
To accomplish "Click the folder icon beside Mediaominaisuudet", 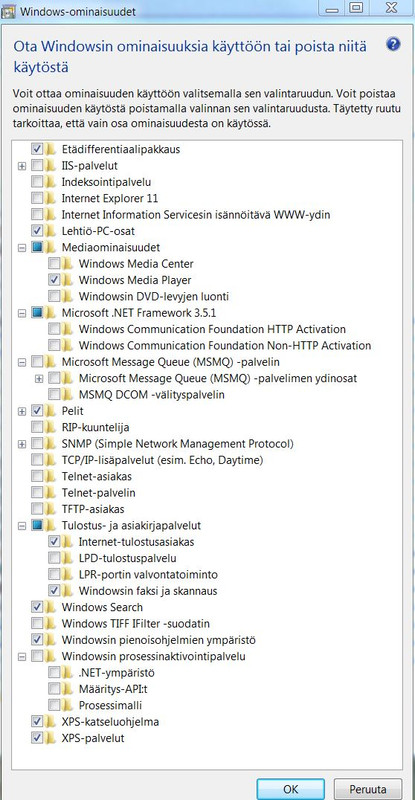I will (50, 247).
